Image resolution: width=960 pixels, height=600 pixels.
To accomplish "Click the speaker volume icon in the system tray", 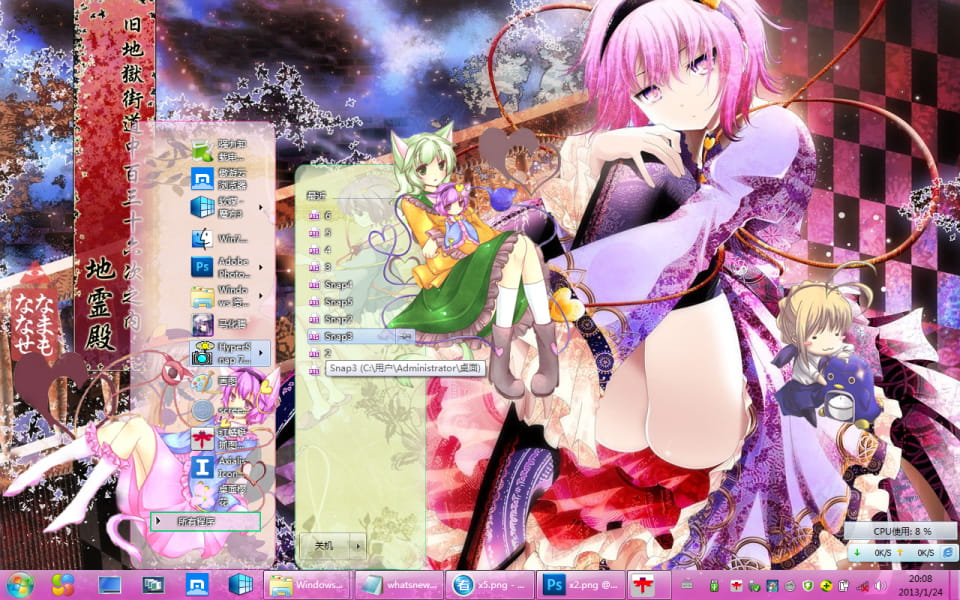I will [x=878, y=585].
